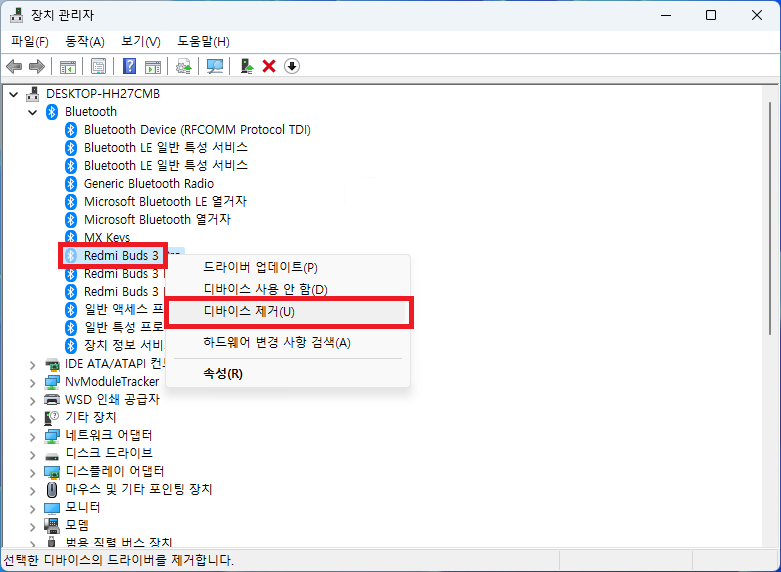Viewport: 781px width, 572px height.
Task: Expand the 디스크 드라이브 category
Action: click(x=33, y=455)
